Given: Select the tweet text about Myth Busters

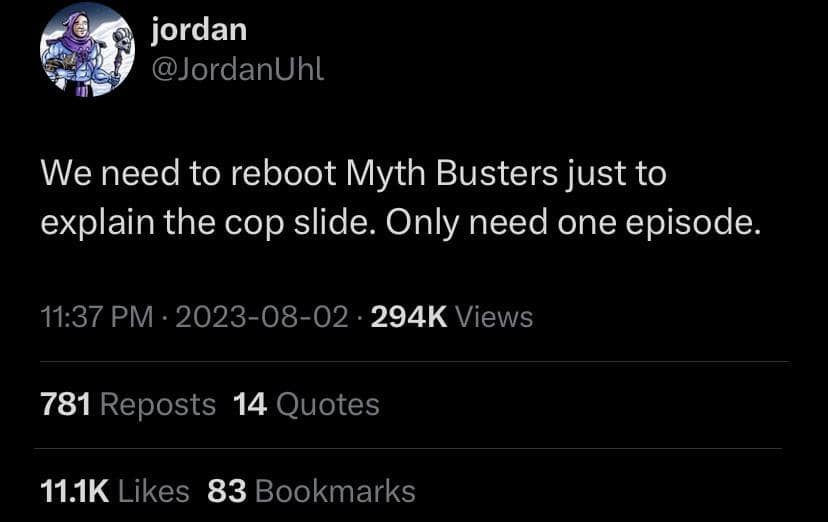Looking at the screenshot, I should [401, 198].
